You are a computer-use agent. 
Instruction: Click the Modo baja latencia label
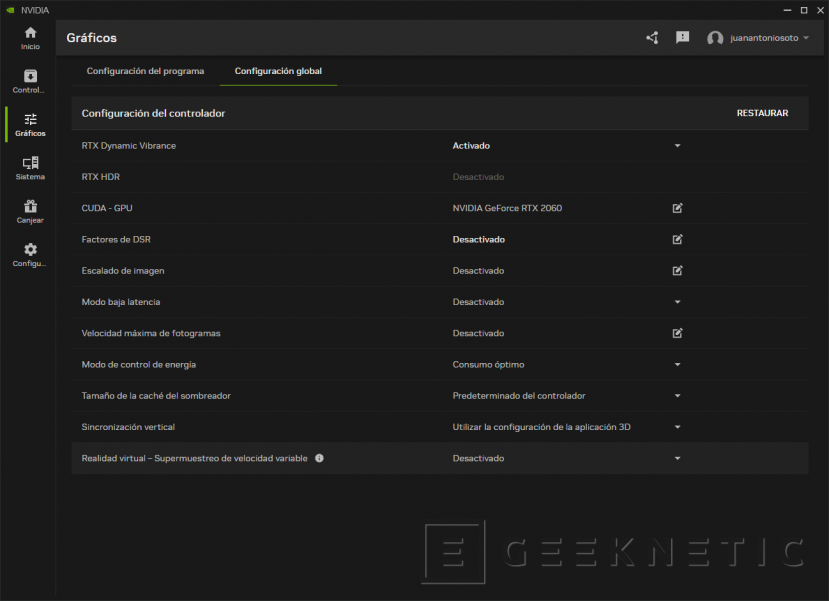pyautogui.click(x=121, y=302)
